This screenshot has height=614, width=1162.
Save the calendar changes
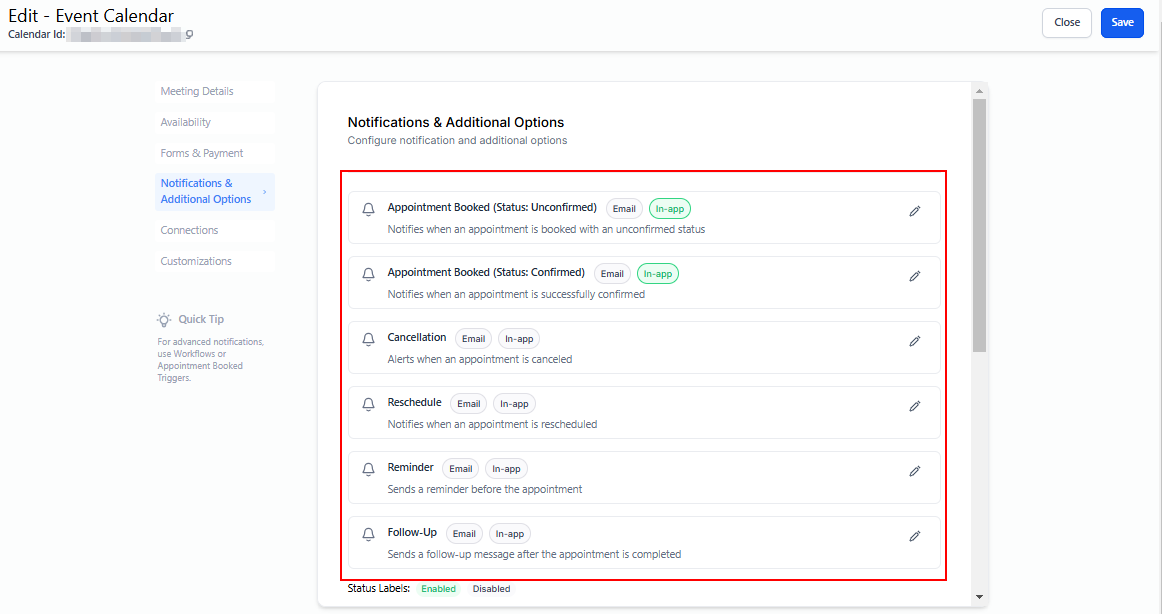[1122, 22]
